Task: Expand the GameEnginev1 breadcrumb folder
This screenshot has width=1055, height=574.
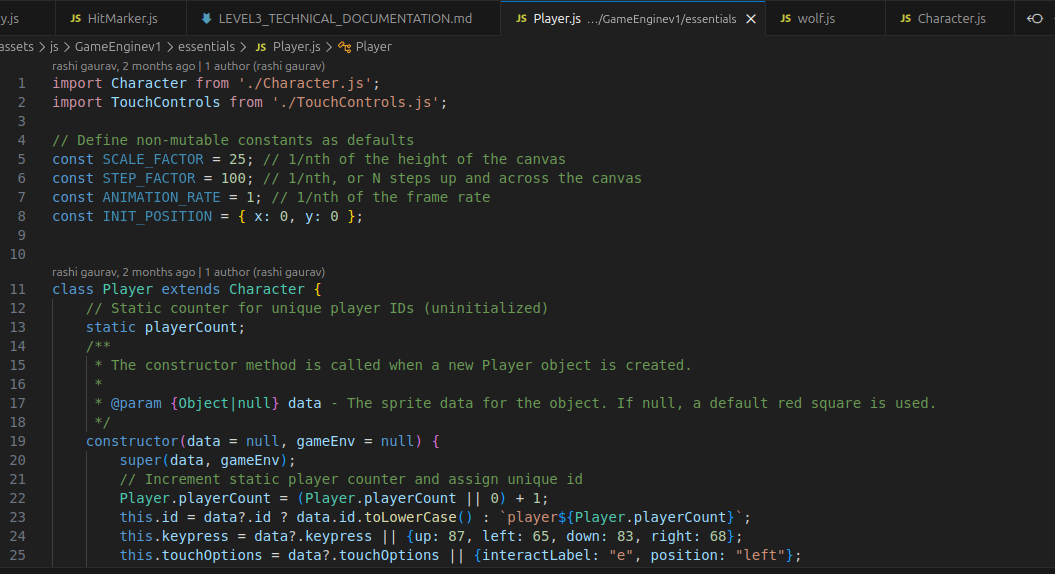Action: pyautogui.click(x=118, y=46)
